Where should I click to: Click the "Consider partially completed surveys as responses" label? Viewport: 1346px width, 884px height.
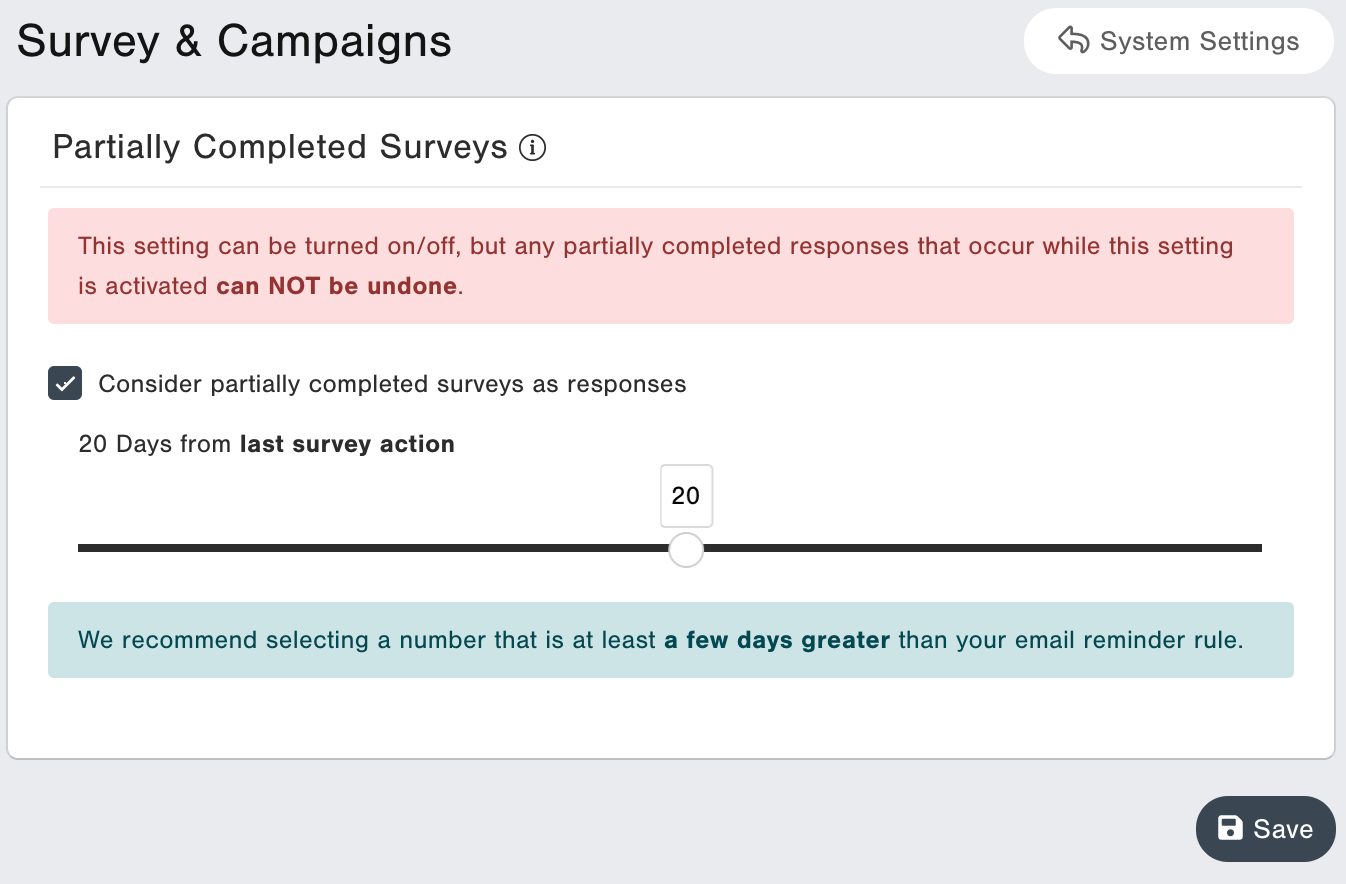[392, 385]
